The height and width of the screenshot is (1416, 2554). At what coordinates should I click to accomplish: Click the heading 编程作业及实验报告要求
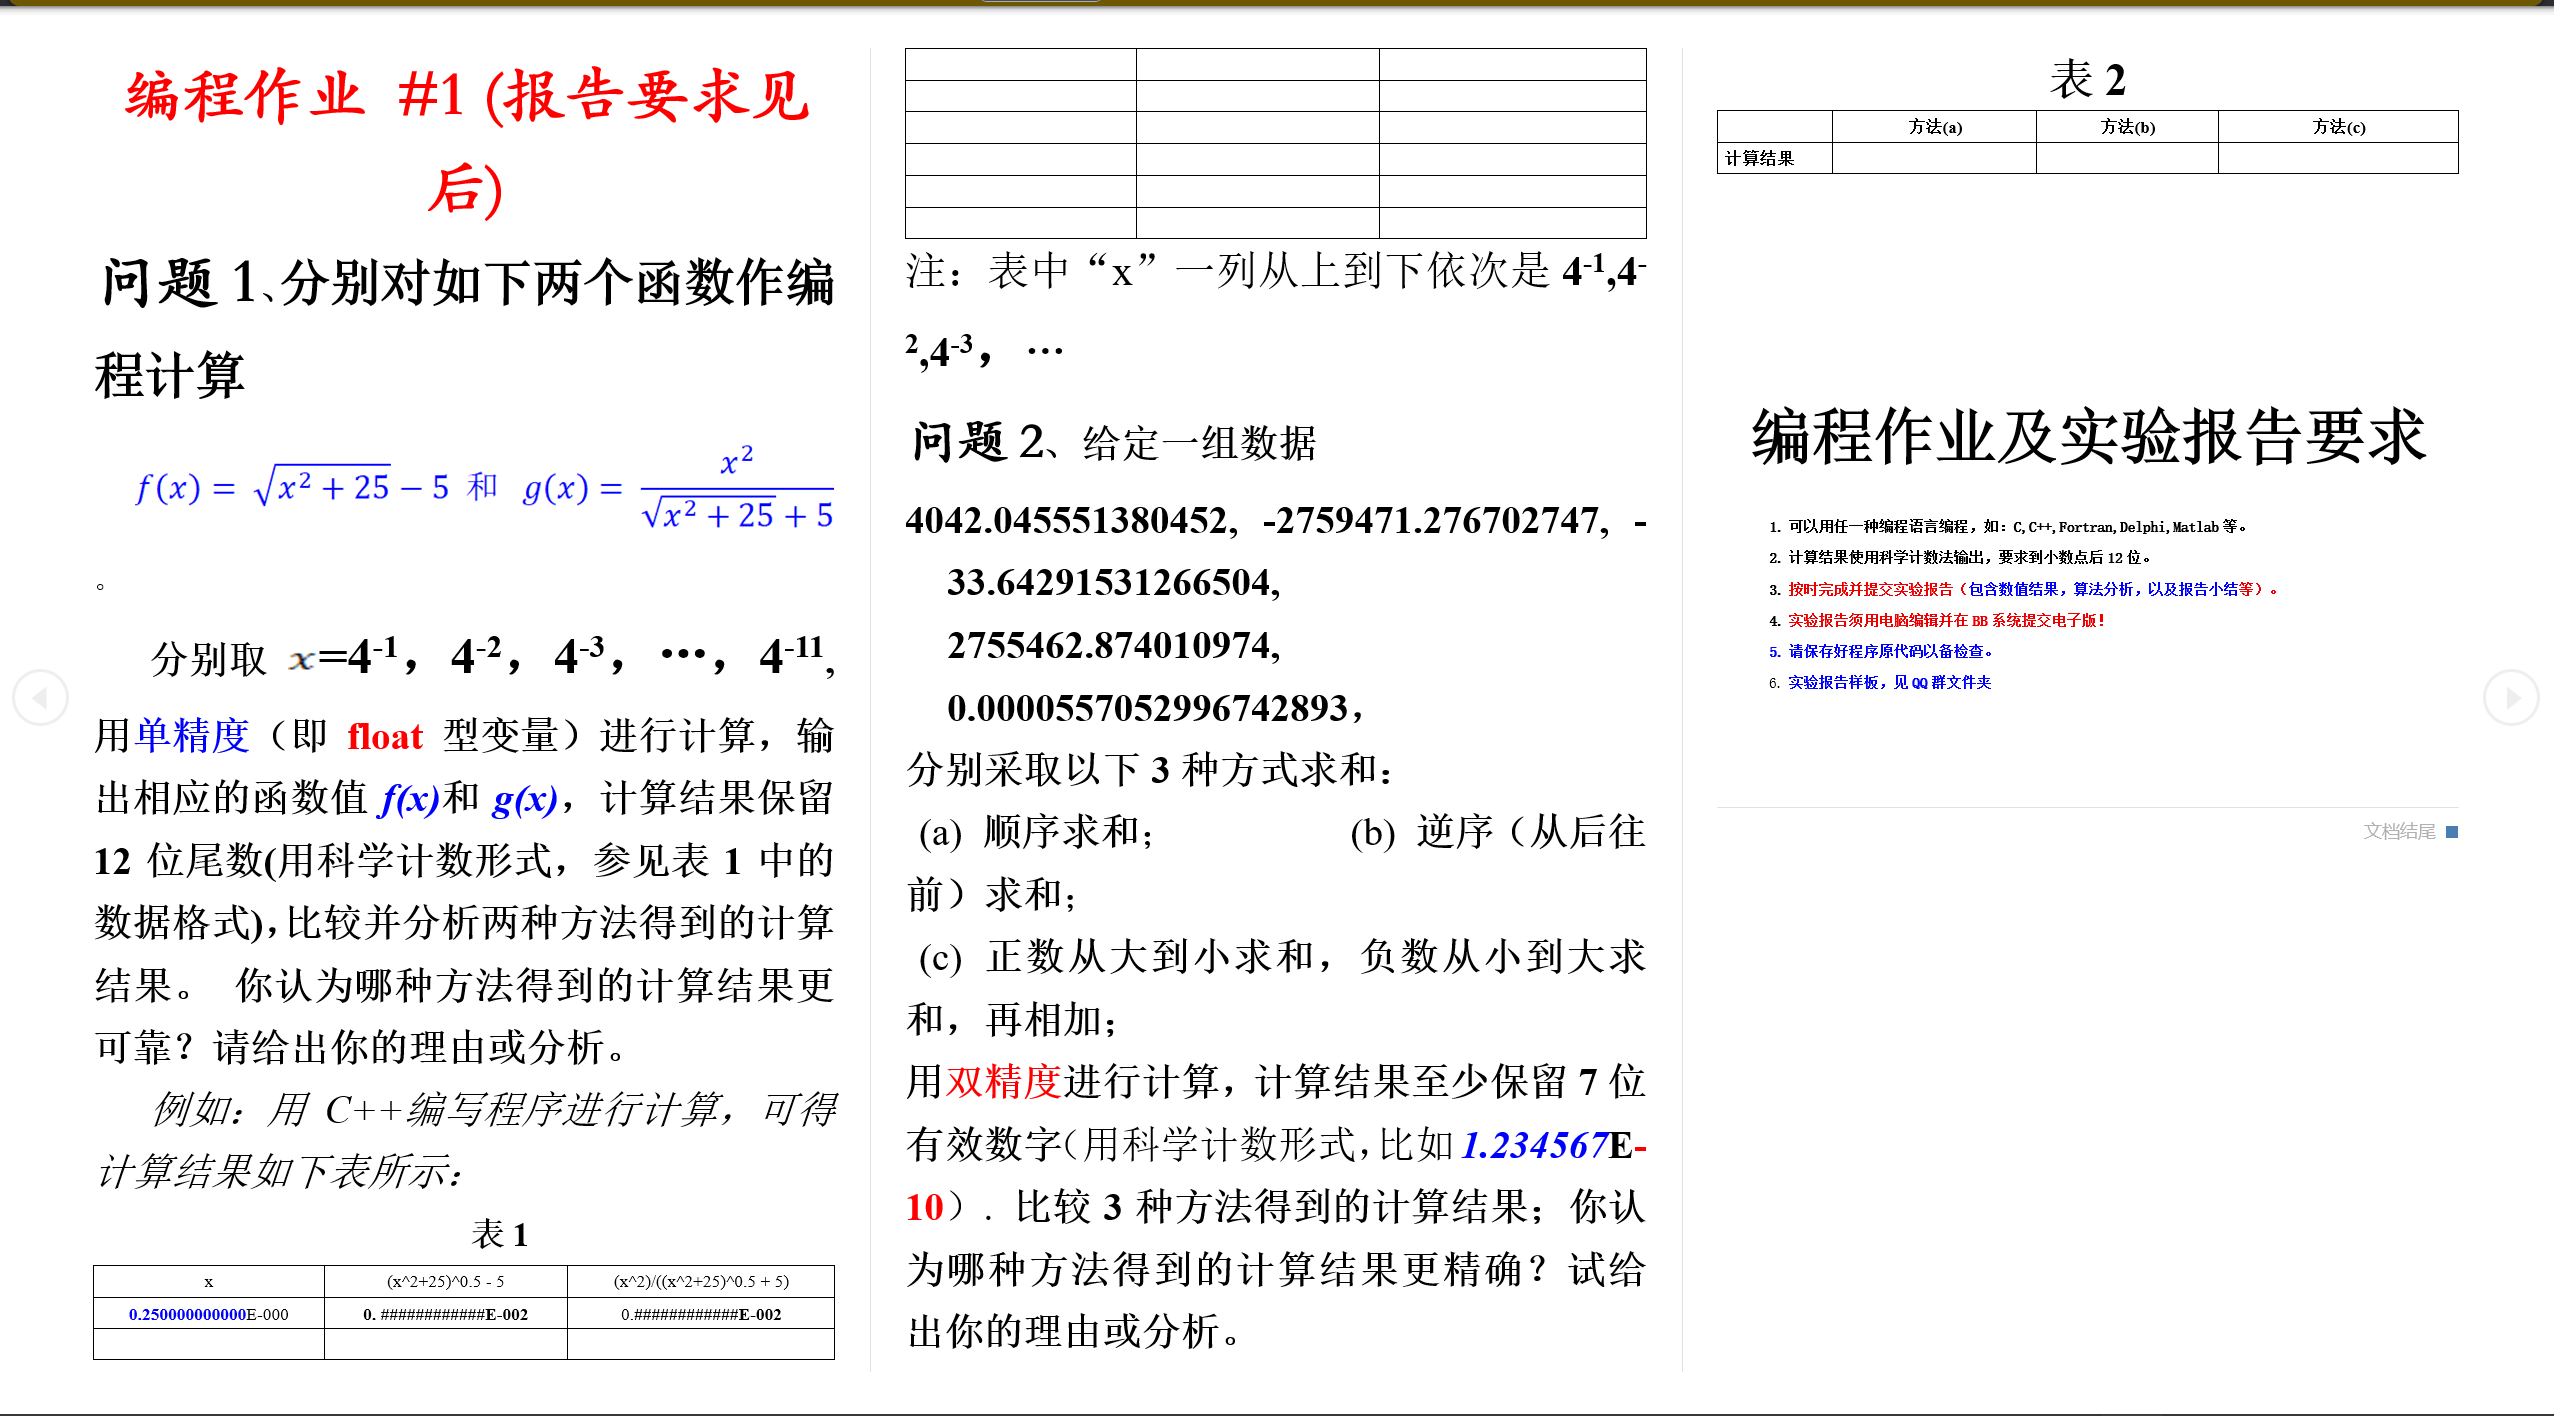click(2088, 437)
